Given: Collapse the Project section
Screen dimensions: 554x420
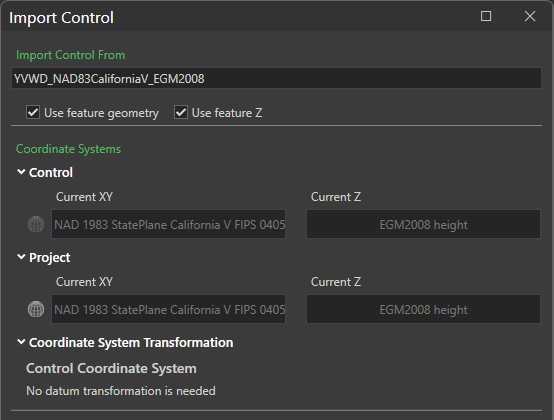Looking at the screenshot, I should coord(21,257).
